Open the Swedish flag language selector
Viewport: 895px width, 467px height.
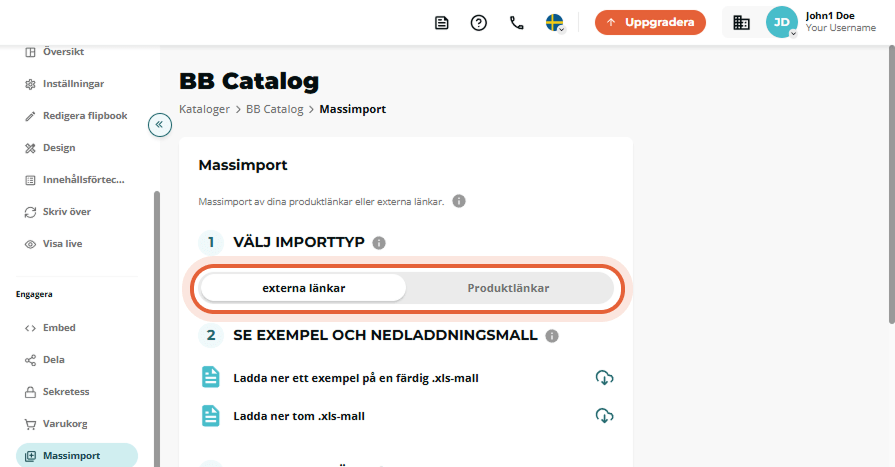[555, 23]
